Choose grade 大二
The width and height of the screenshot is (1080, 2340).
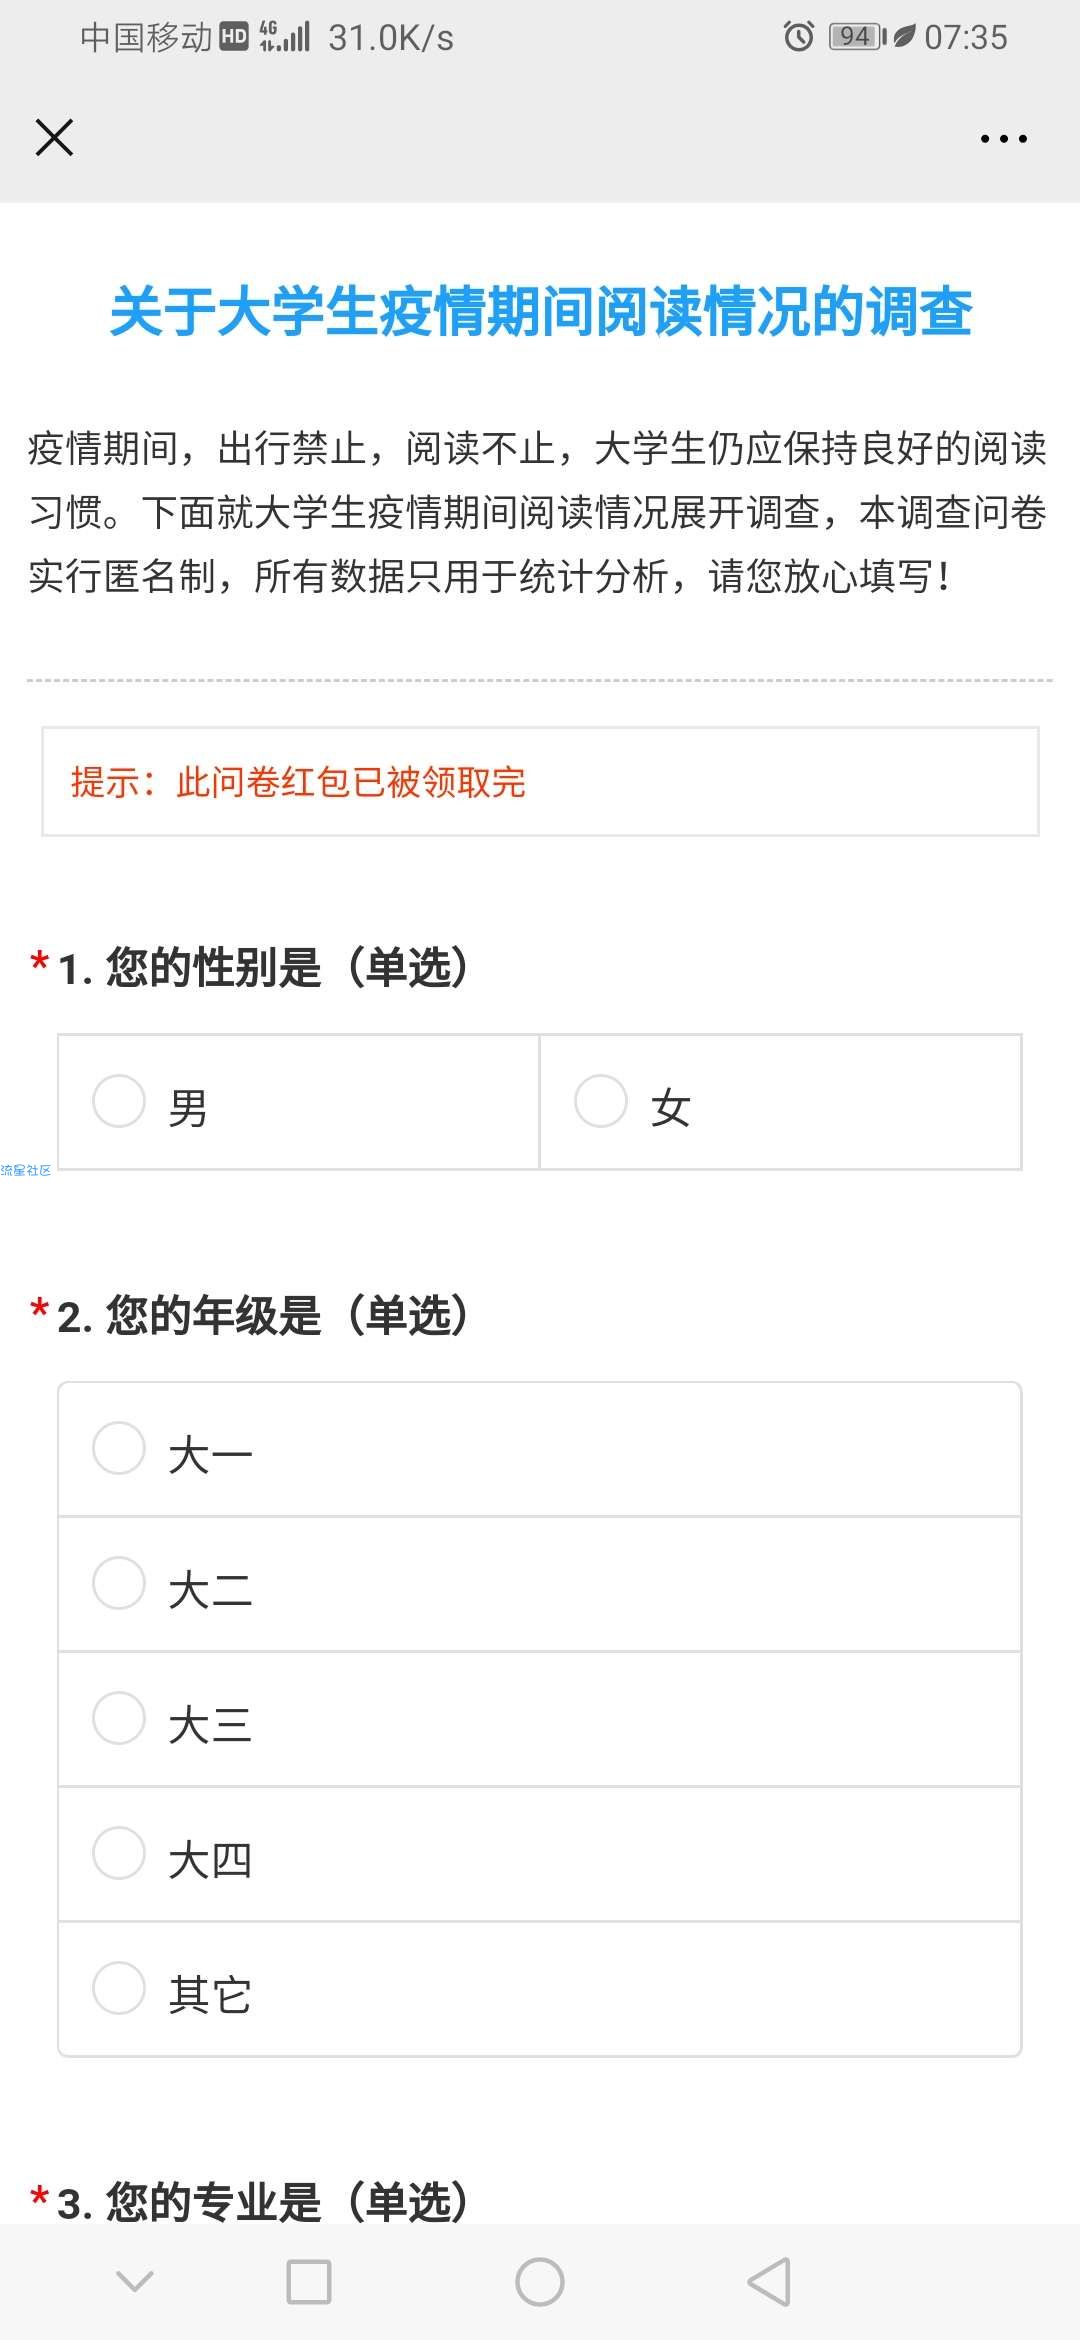[x=540, y=1585]
